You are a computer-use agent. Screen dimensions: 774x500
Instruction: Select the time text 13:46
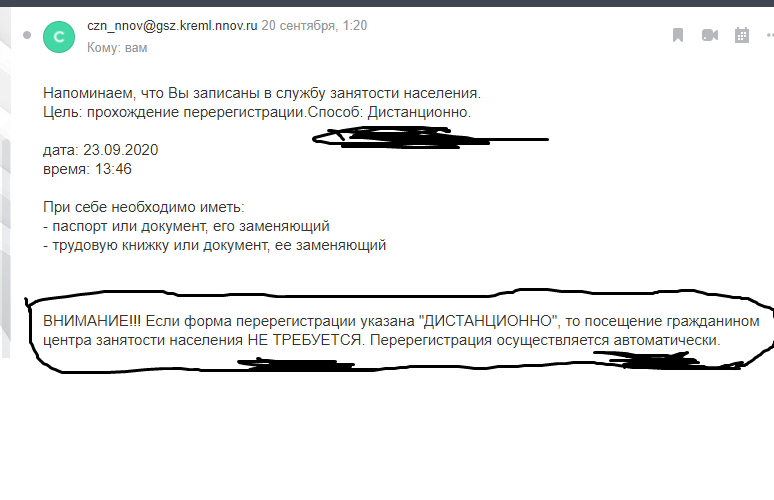[x=113, y=169]
